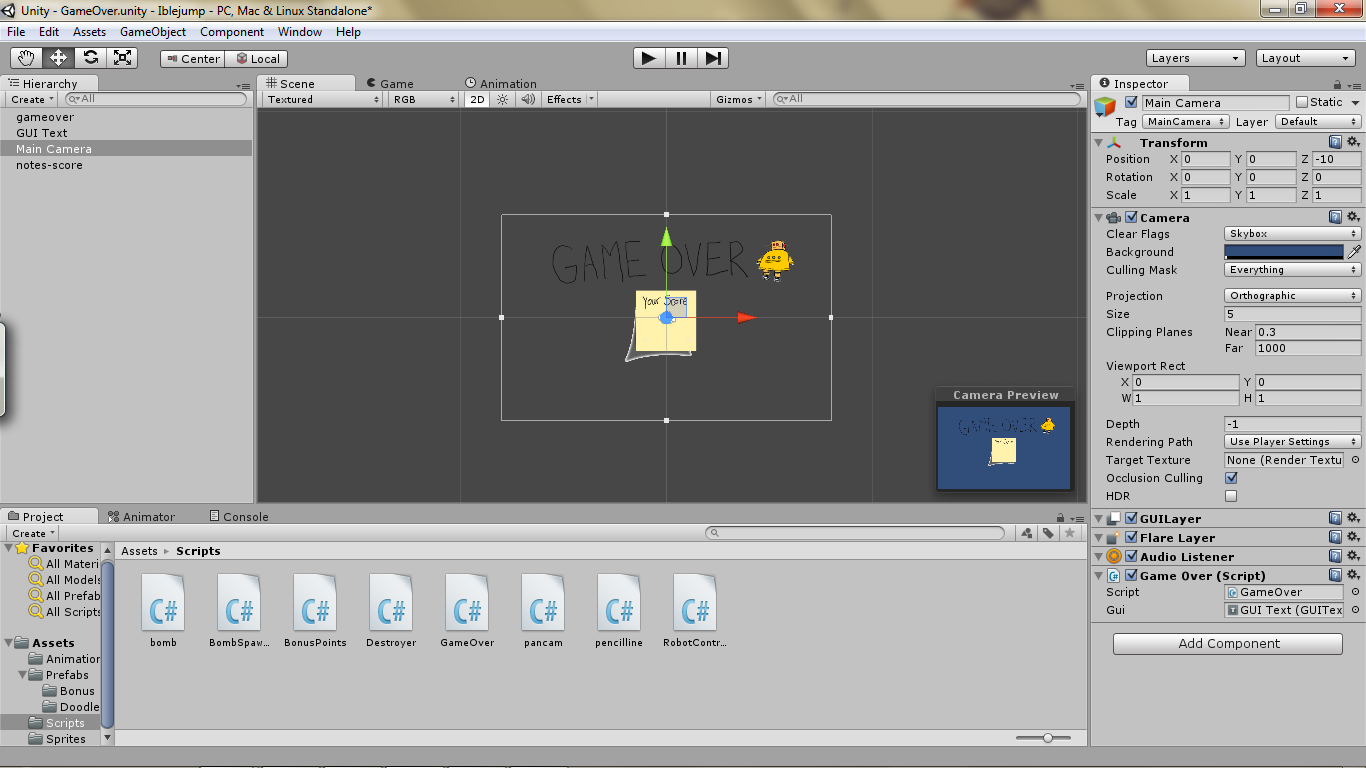Pause the game with Pause button
This screenshot has height=768, width=1366.
coord(681,58)
